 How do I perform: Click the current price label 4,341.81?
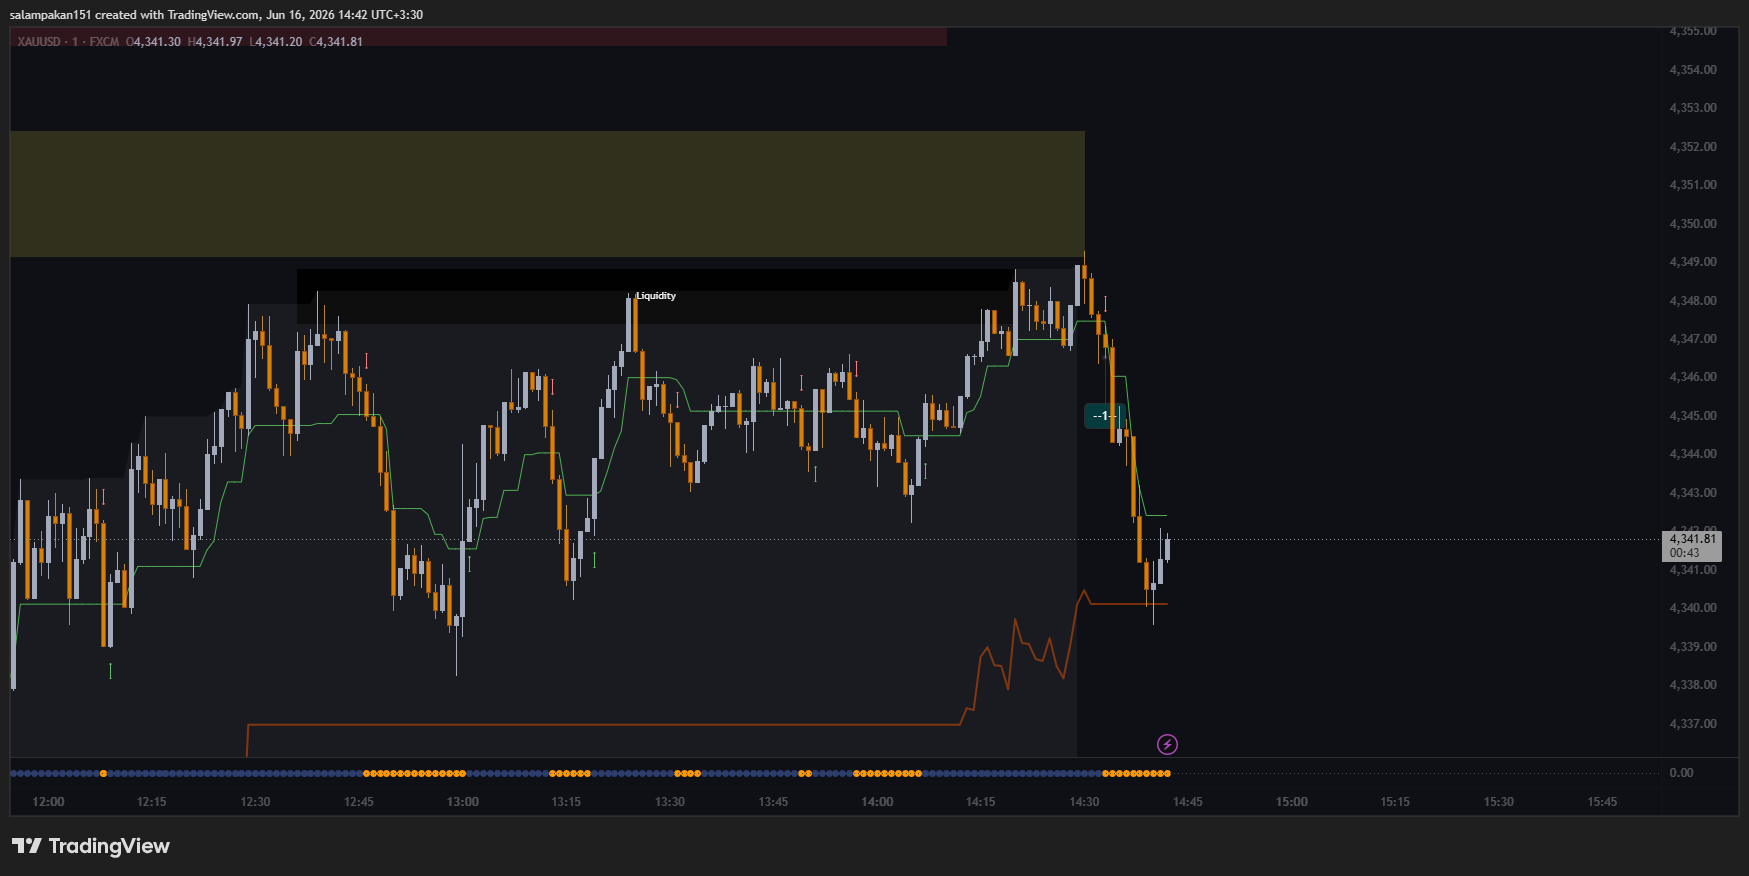pos(1692,539)
